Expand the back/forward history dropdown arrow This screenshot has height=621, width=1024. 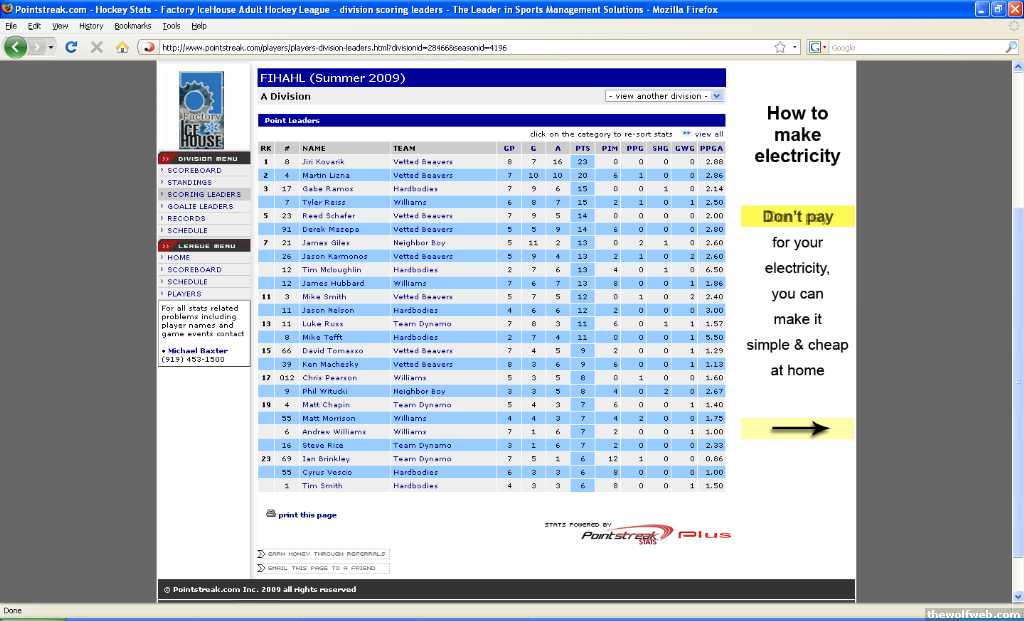[x=50, y=47]
